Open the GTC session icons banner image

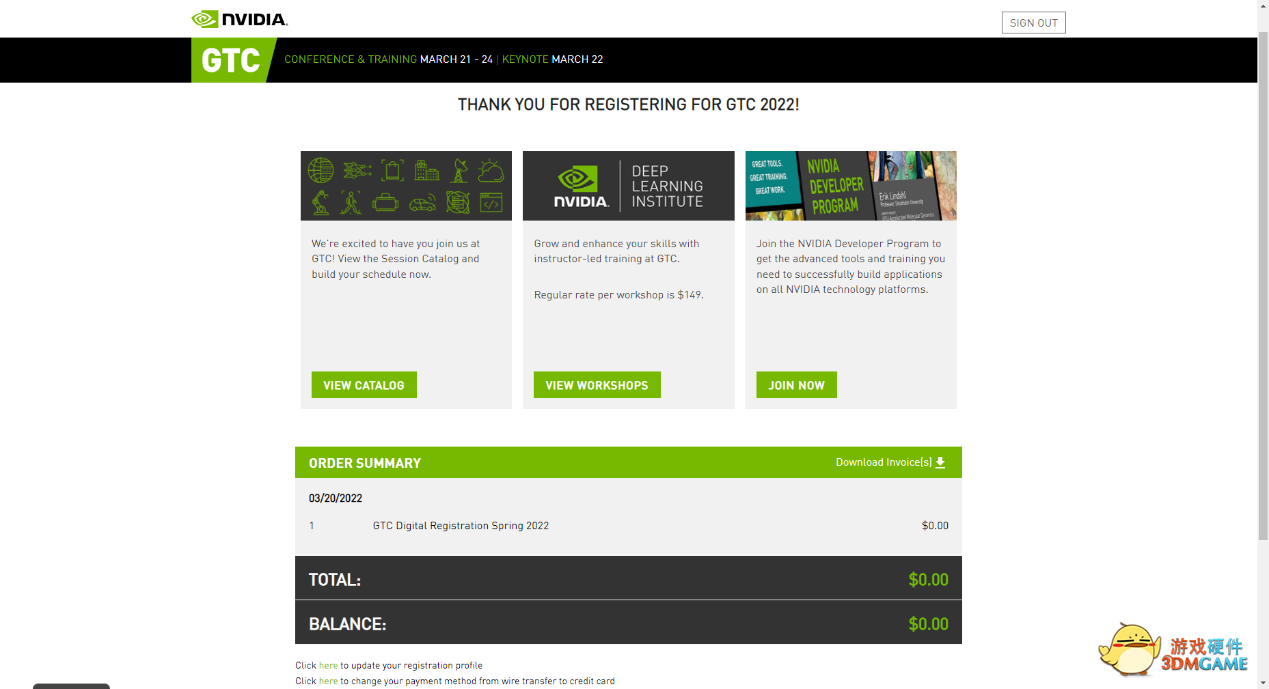(406, 186)
